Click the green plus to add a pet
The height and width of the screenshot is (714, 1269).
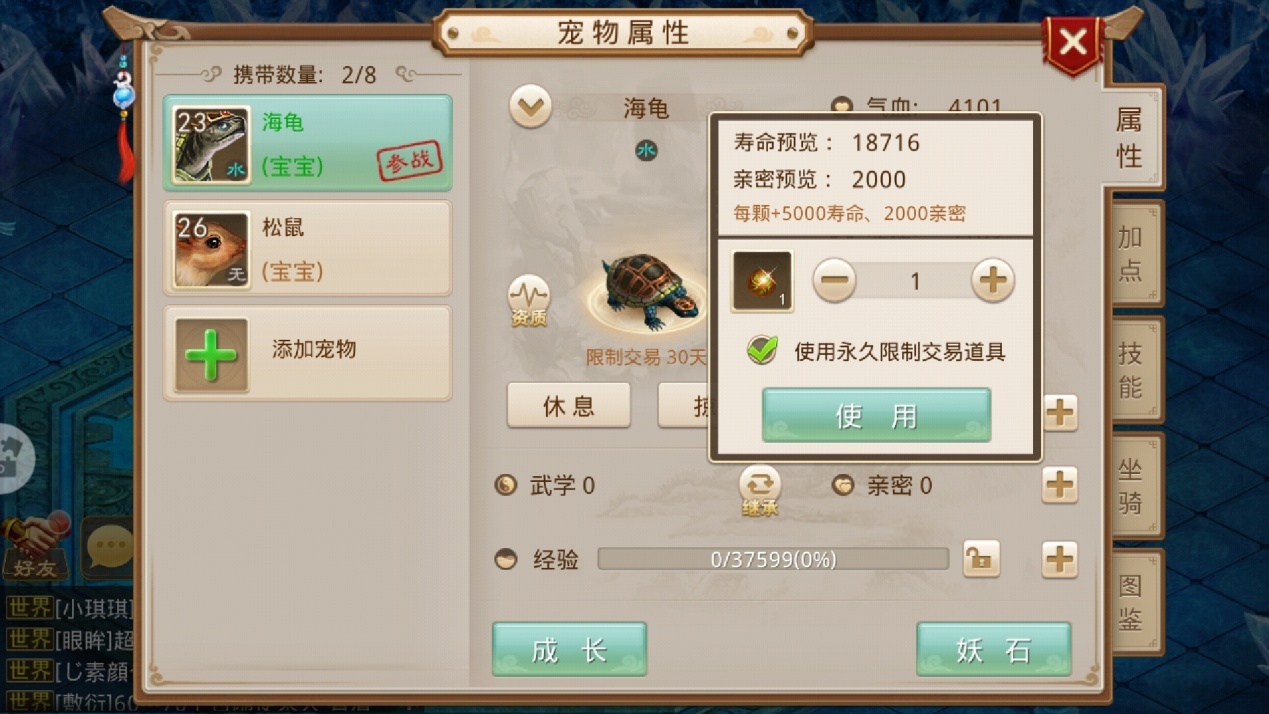[x=211, y=355]
